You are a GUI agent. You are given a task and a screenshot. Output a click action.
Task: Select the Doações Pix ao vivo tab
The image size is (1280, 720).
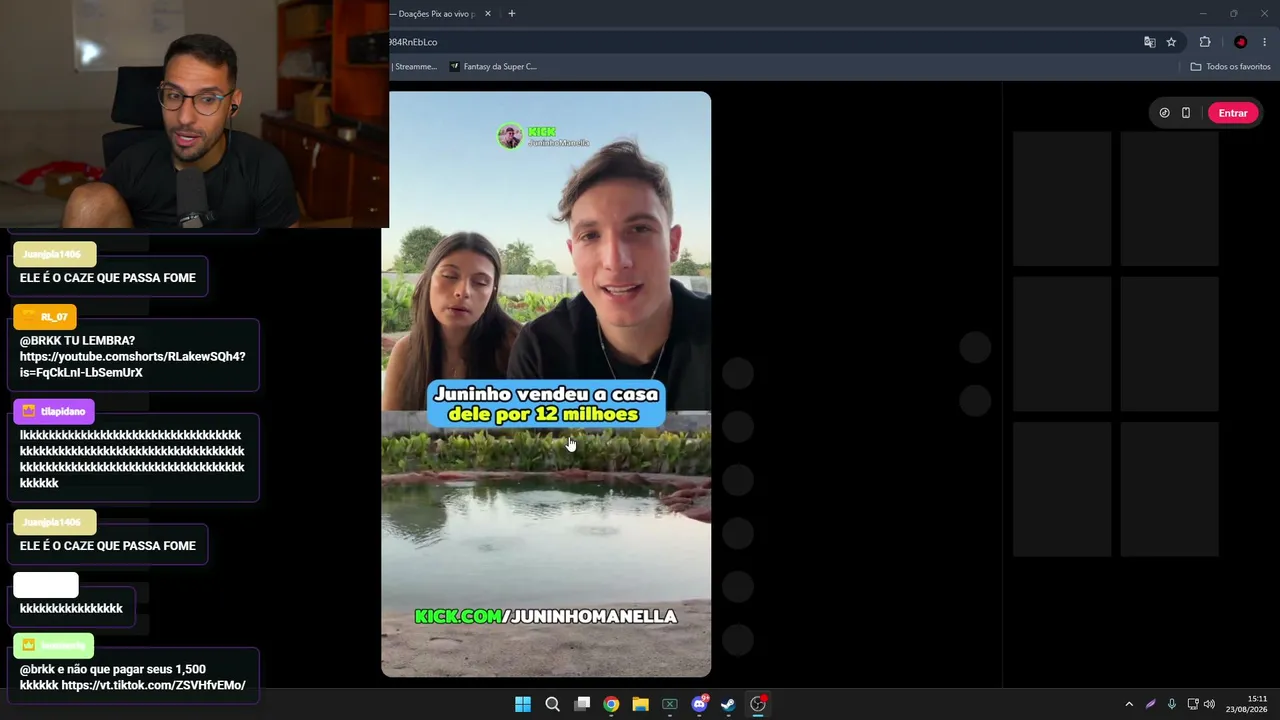click(436, 14)
